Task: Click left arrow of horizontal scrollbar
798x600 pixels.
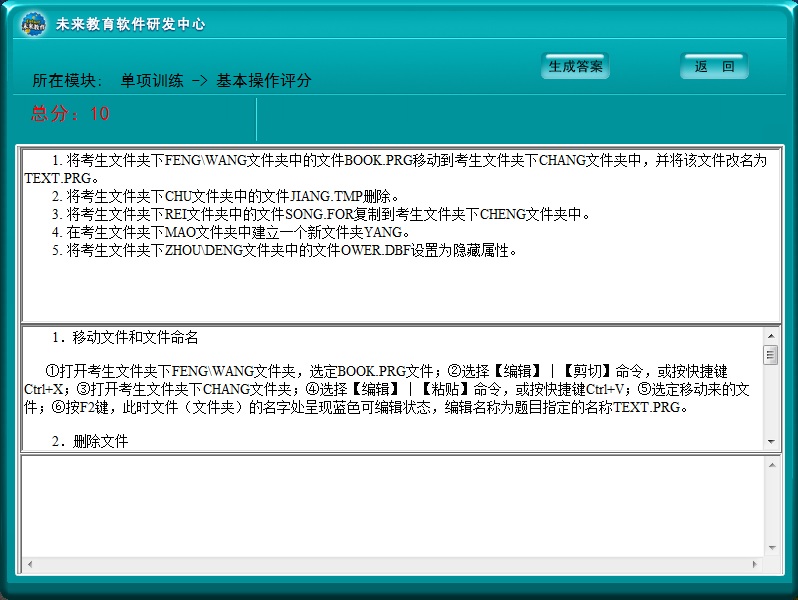Action: point(30,564)
